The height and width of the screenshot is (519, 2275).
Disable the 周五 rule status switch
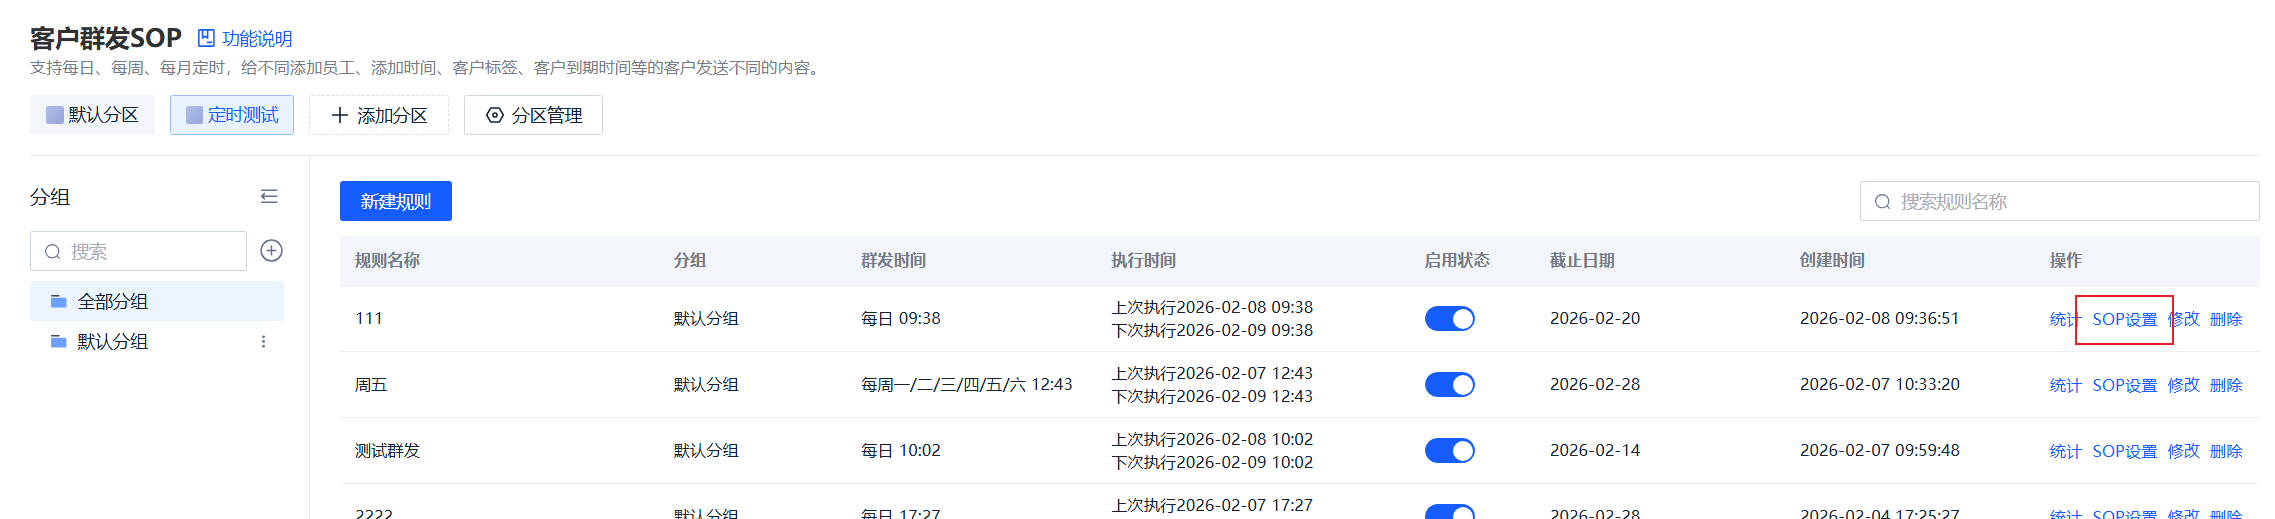[1449, 385]
